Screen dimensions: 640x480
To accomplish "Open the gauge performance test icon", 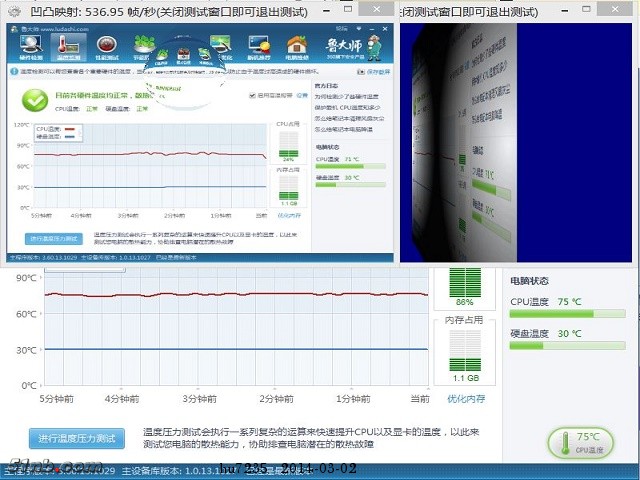I will tap(107, 47).
